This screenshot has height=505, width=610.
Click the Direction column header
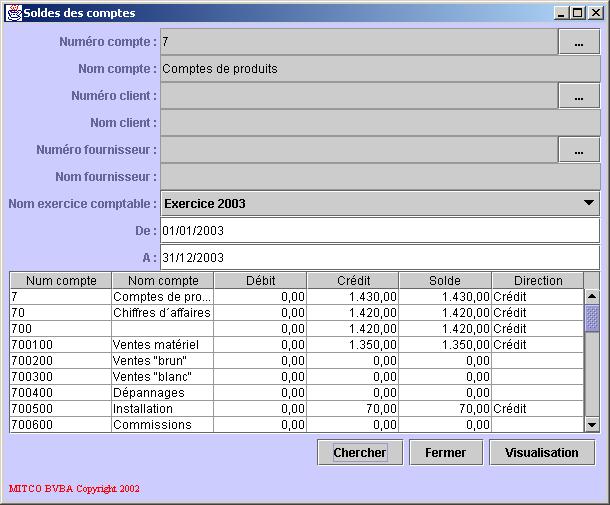click(x=538, y=281)
